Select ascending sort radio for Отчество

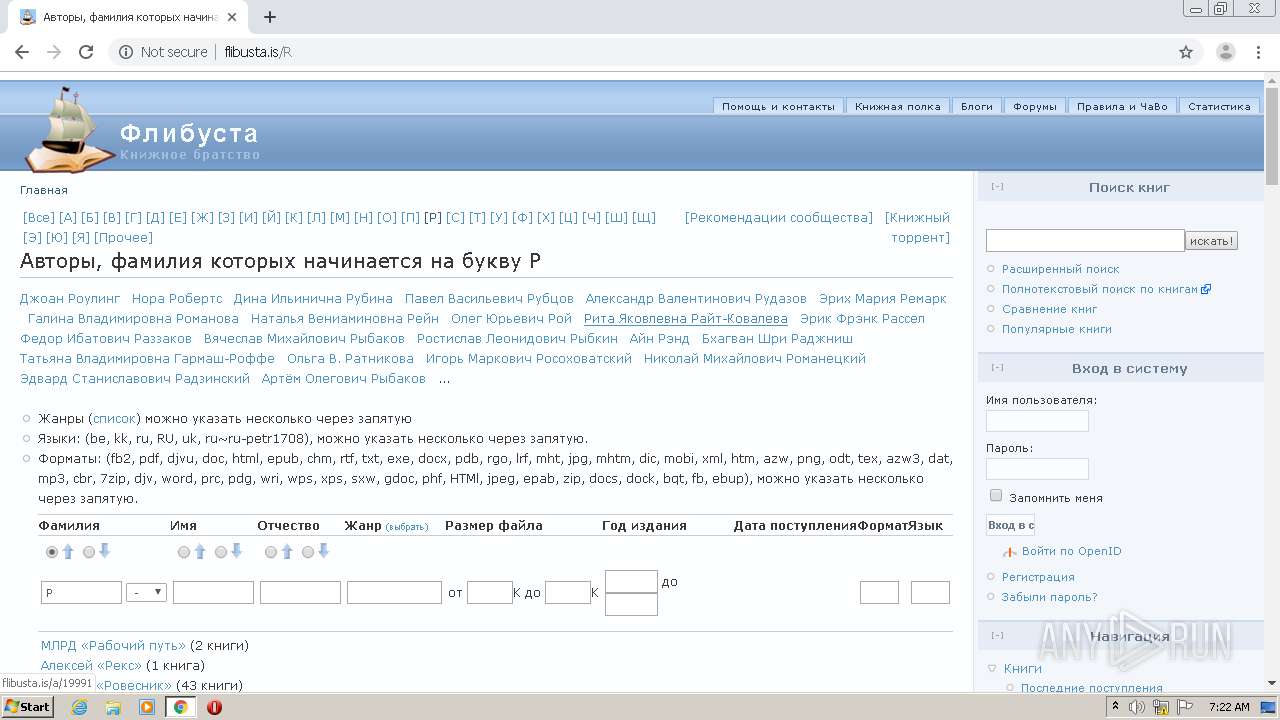(271, 552)
